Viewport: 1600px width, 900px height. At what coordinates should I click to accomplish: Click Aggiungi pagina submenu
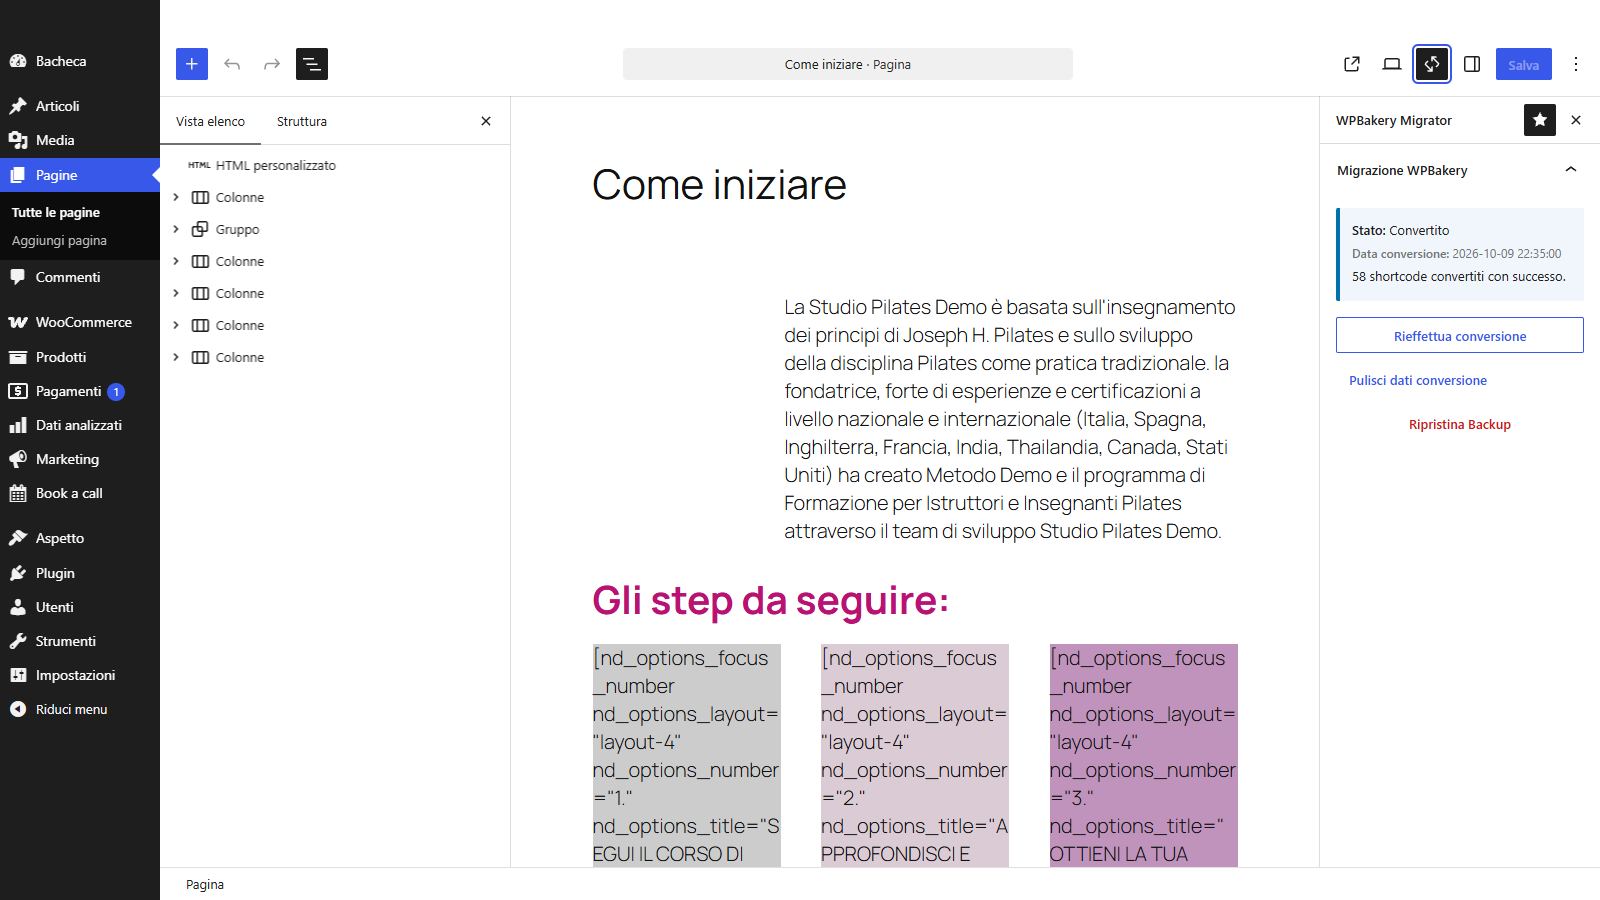coord(59,240)
